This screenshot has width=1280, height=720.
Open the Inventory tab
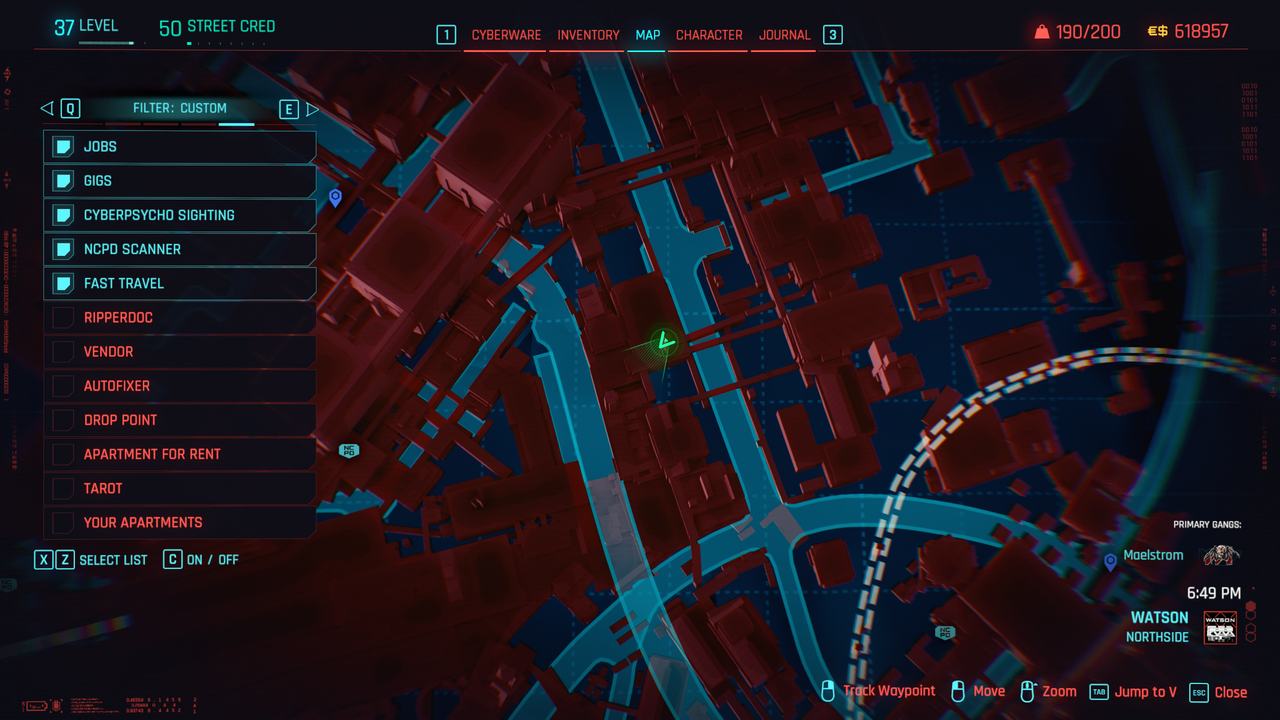pyautogui.click(x=588, y=35)
